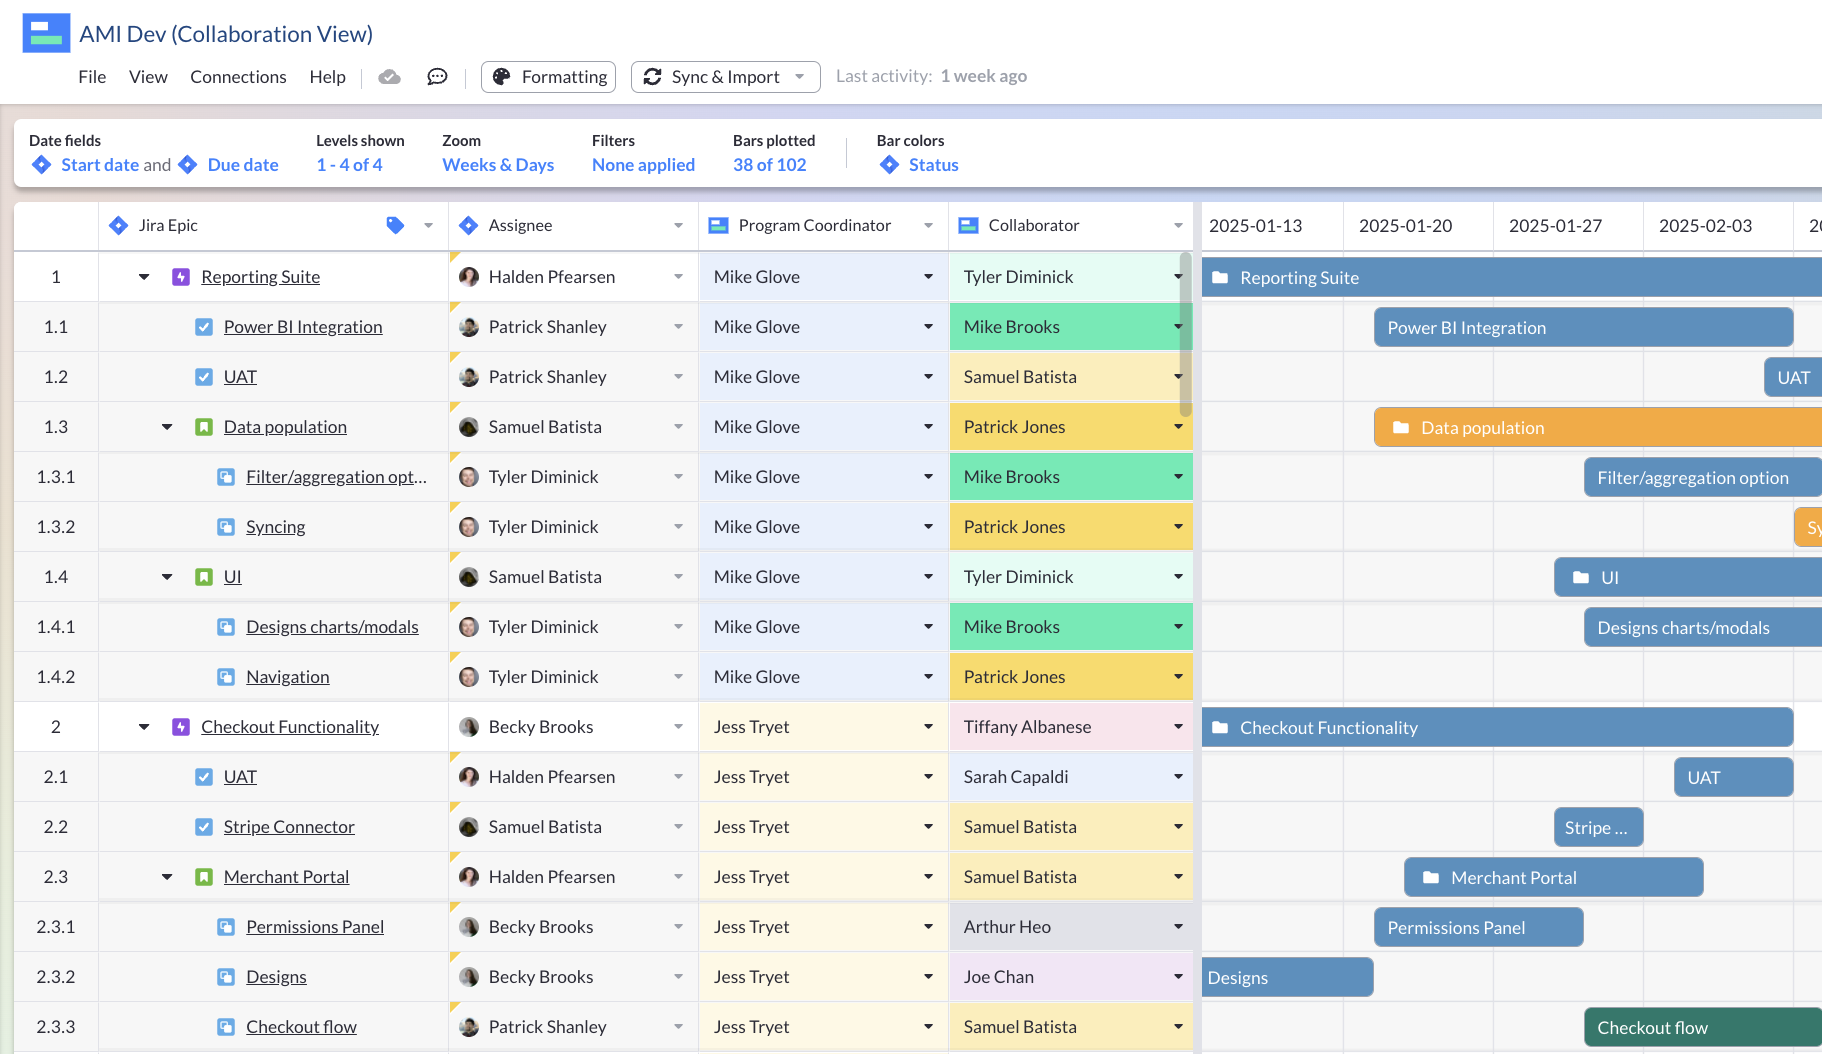Click the Reporting Suite purple epic icon
The height and width of the screenshot is (1054, 1822).
tap(181, 277)
